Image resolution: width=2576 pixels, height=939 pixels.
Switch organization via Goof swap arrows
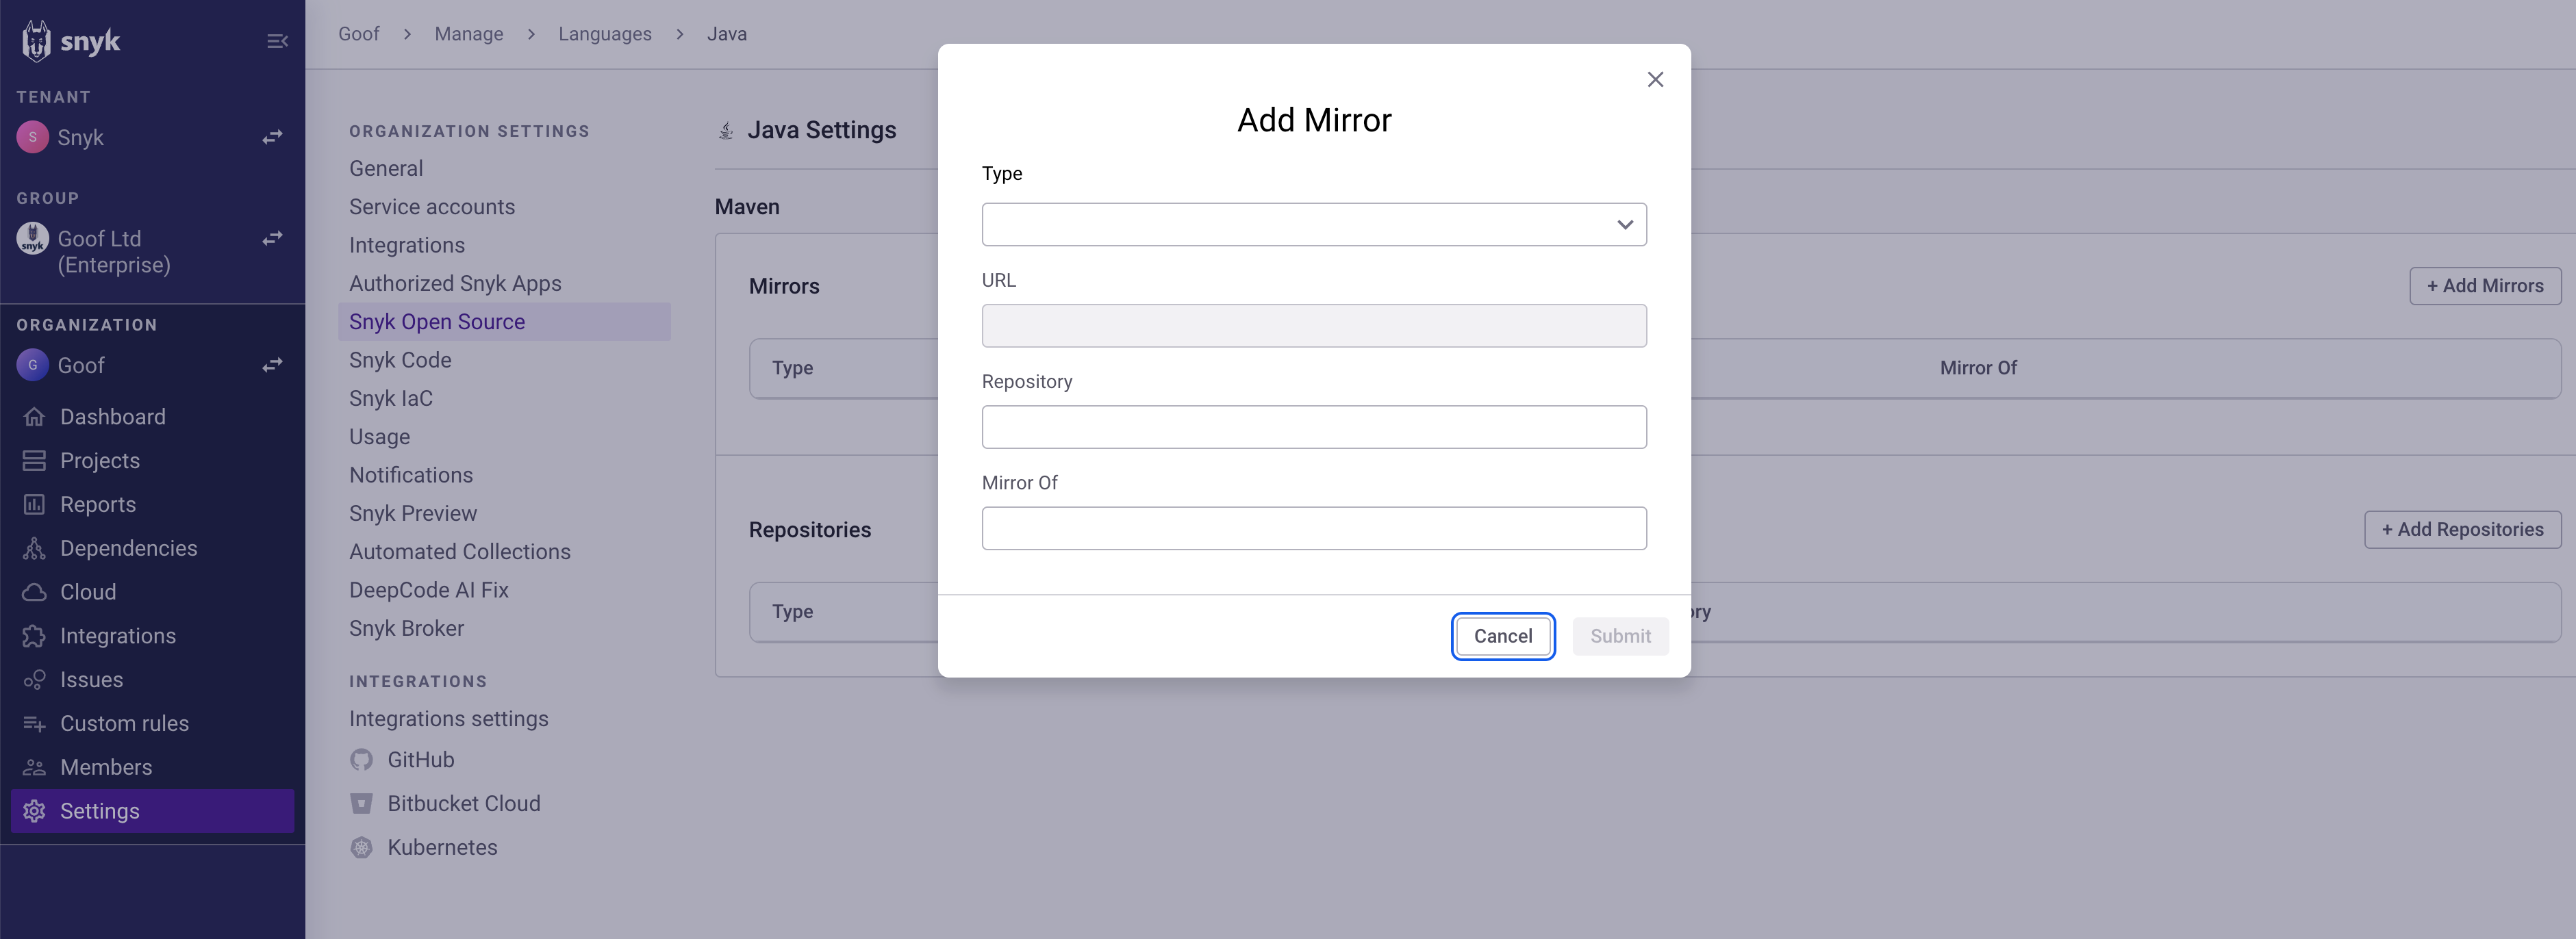[x=272, y=365]
